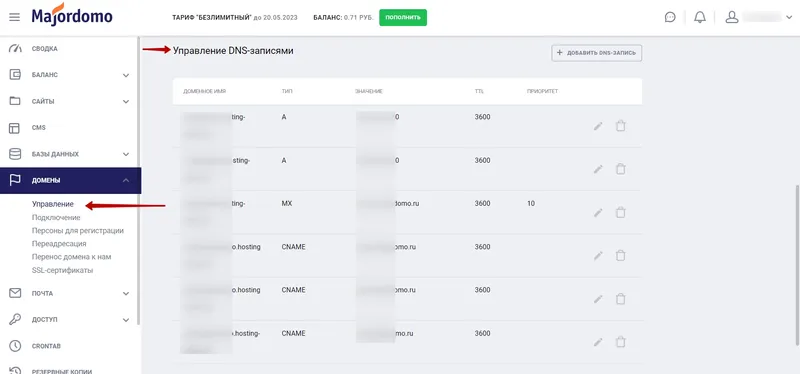Click the Почта envelope icon

tap(15, 293)
